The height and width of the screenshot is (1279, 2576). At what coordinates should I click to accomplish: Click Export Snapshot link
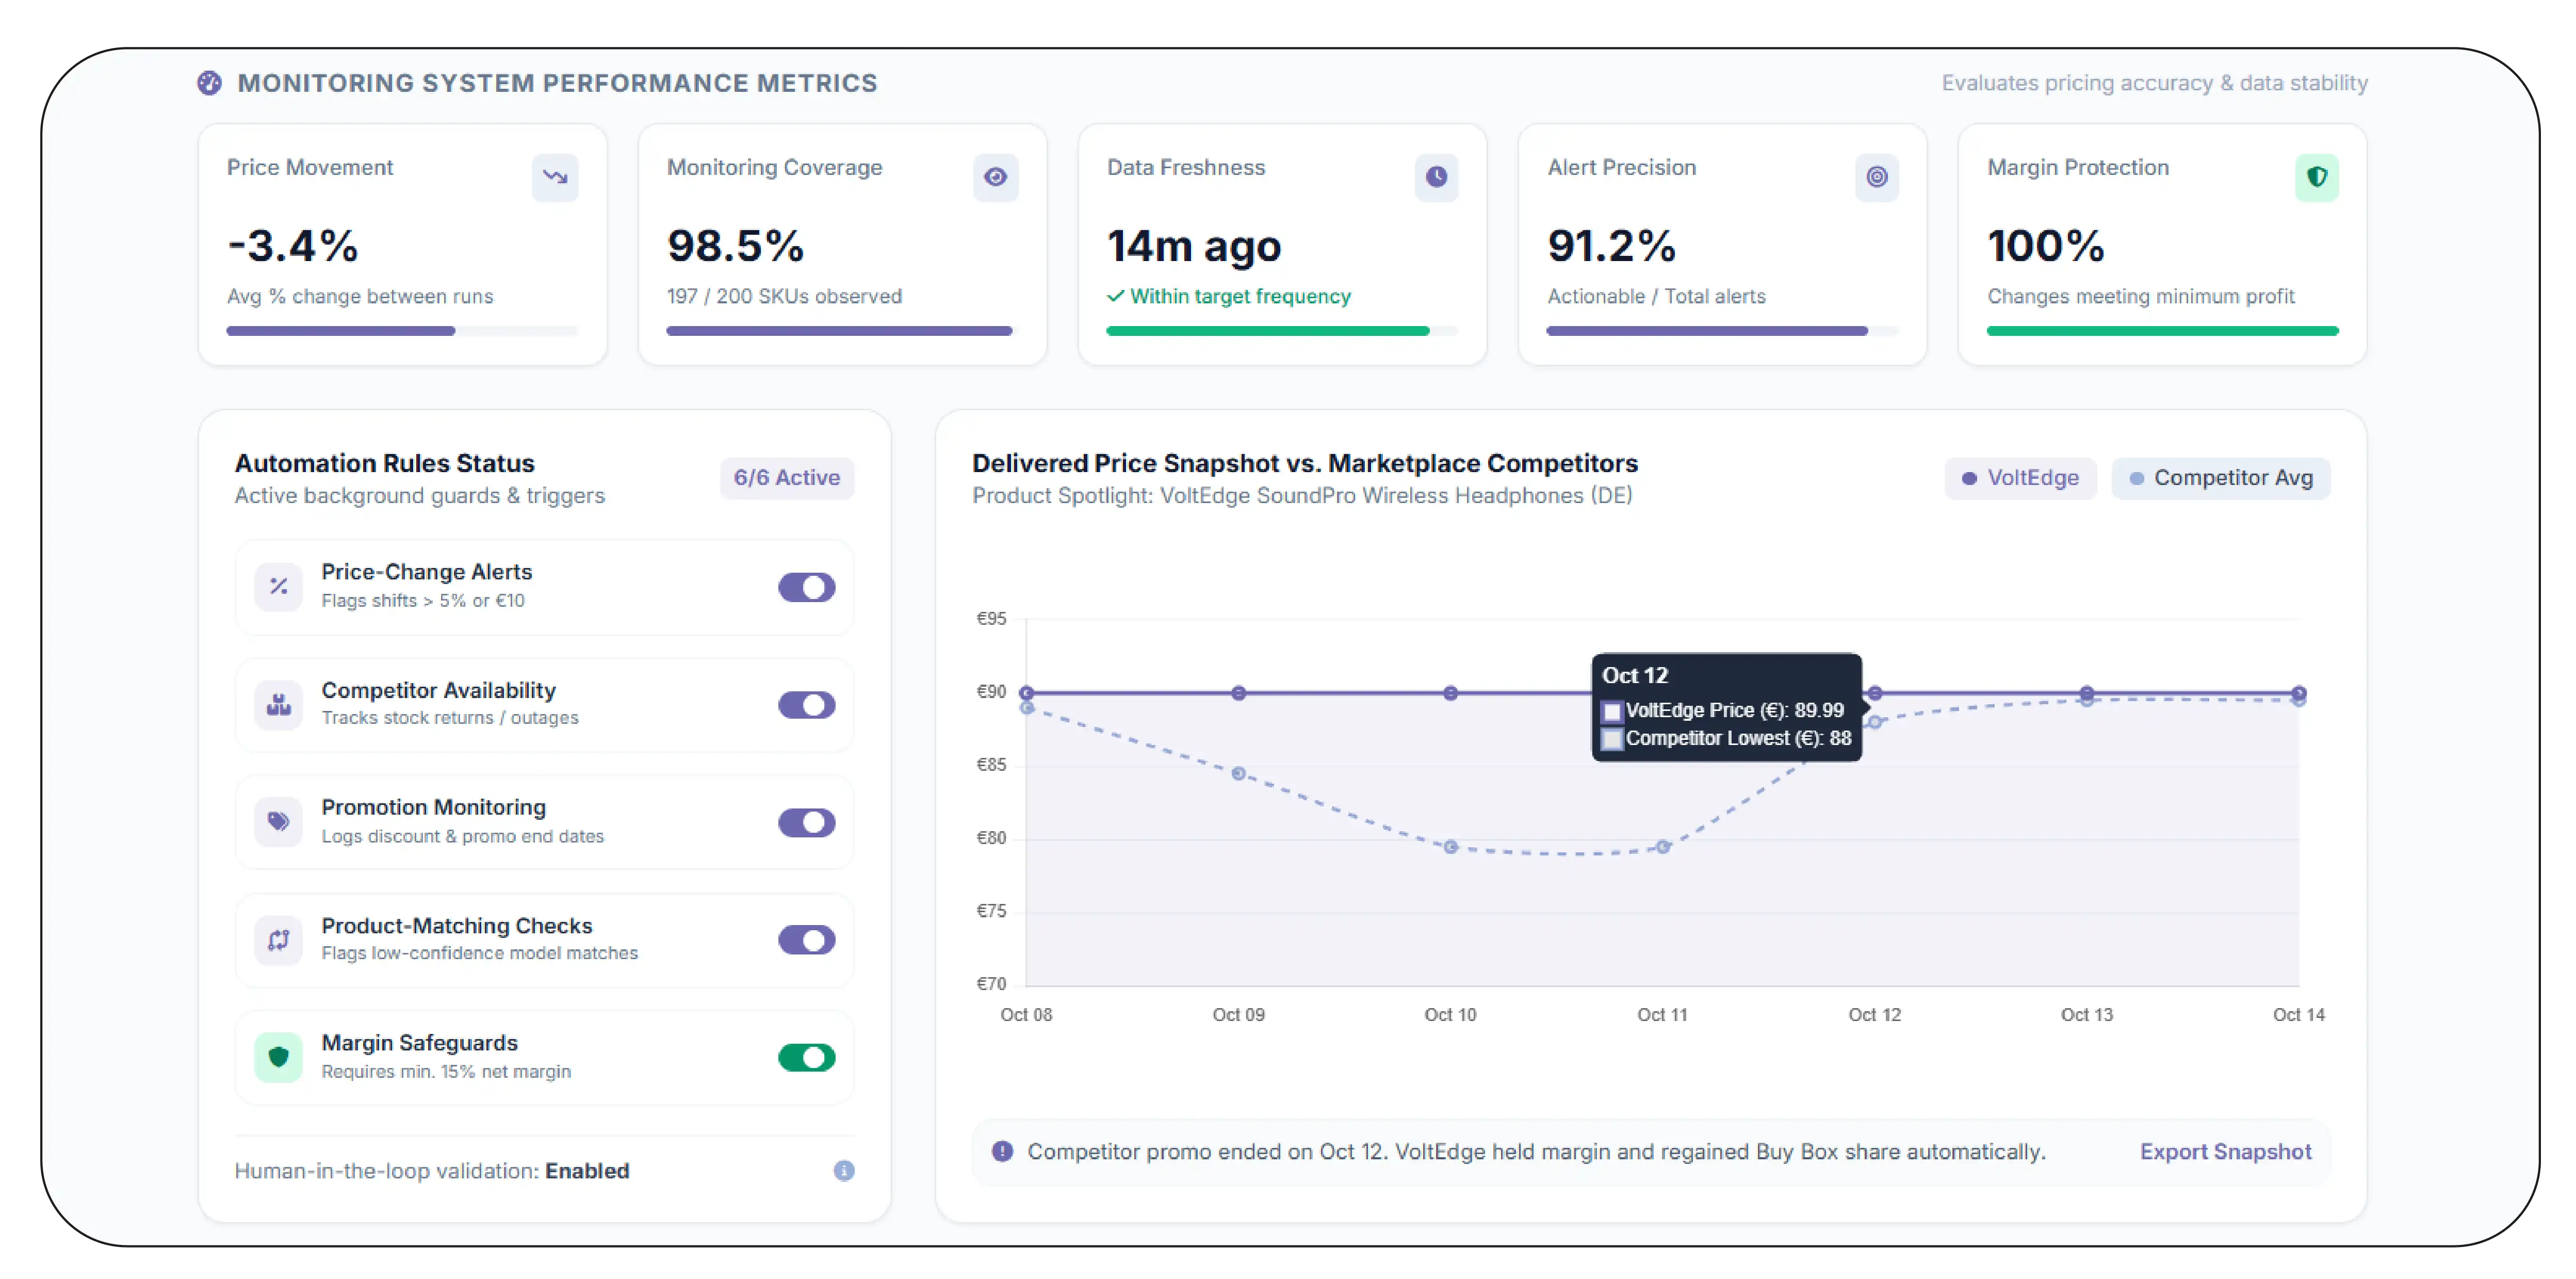(x=2225, y=1151)
